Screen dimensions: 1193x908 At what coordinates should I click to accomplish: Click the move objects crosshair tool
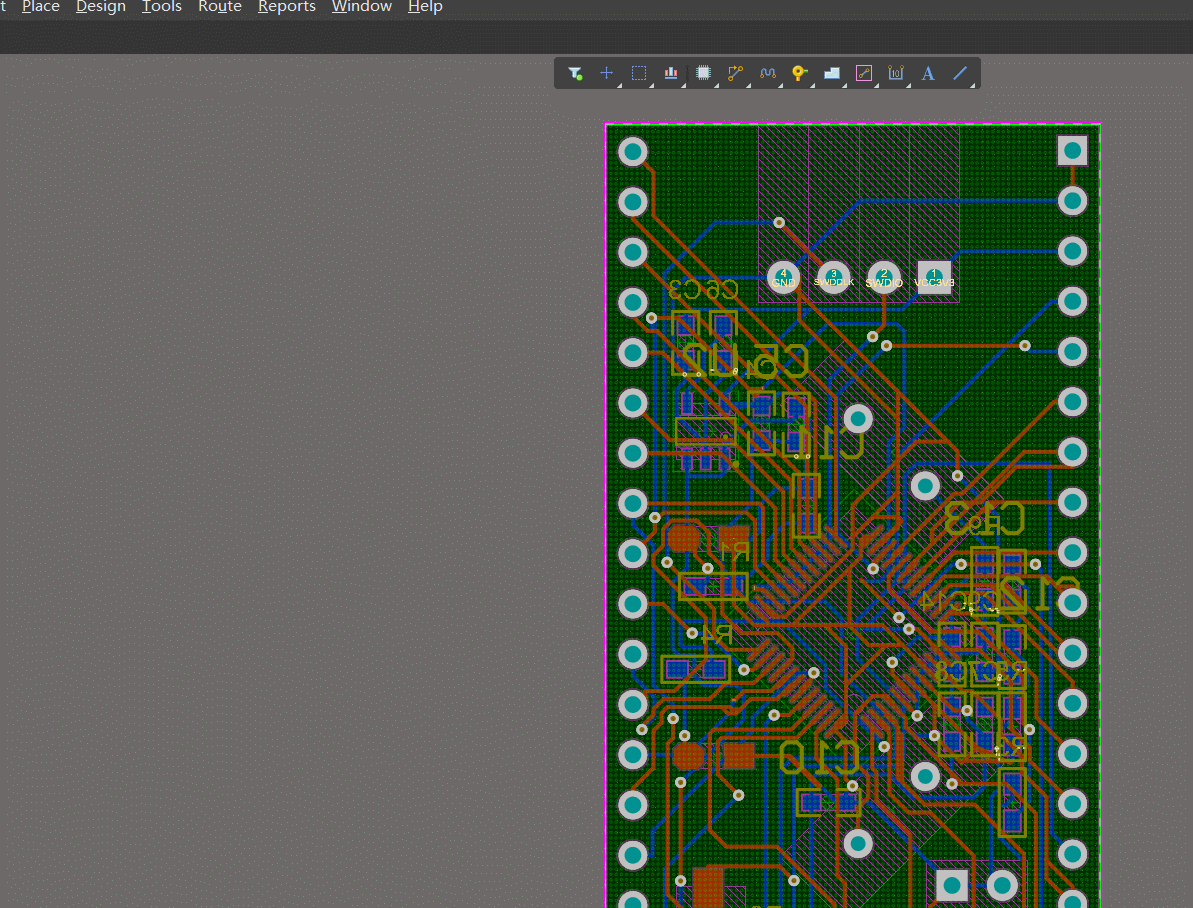tap(606, 73)
